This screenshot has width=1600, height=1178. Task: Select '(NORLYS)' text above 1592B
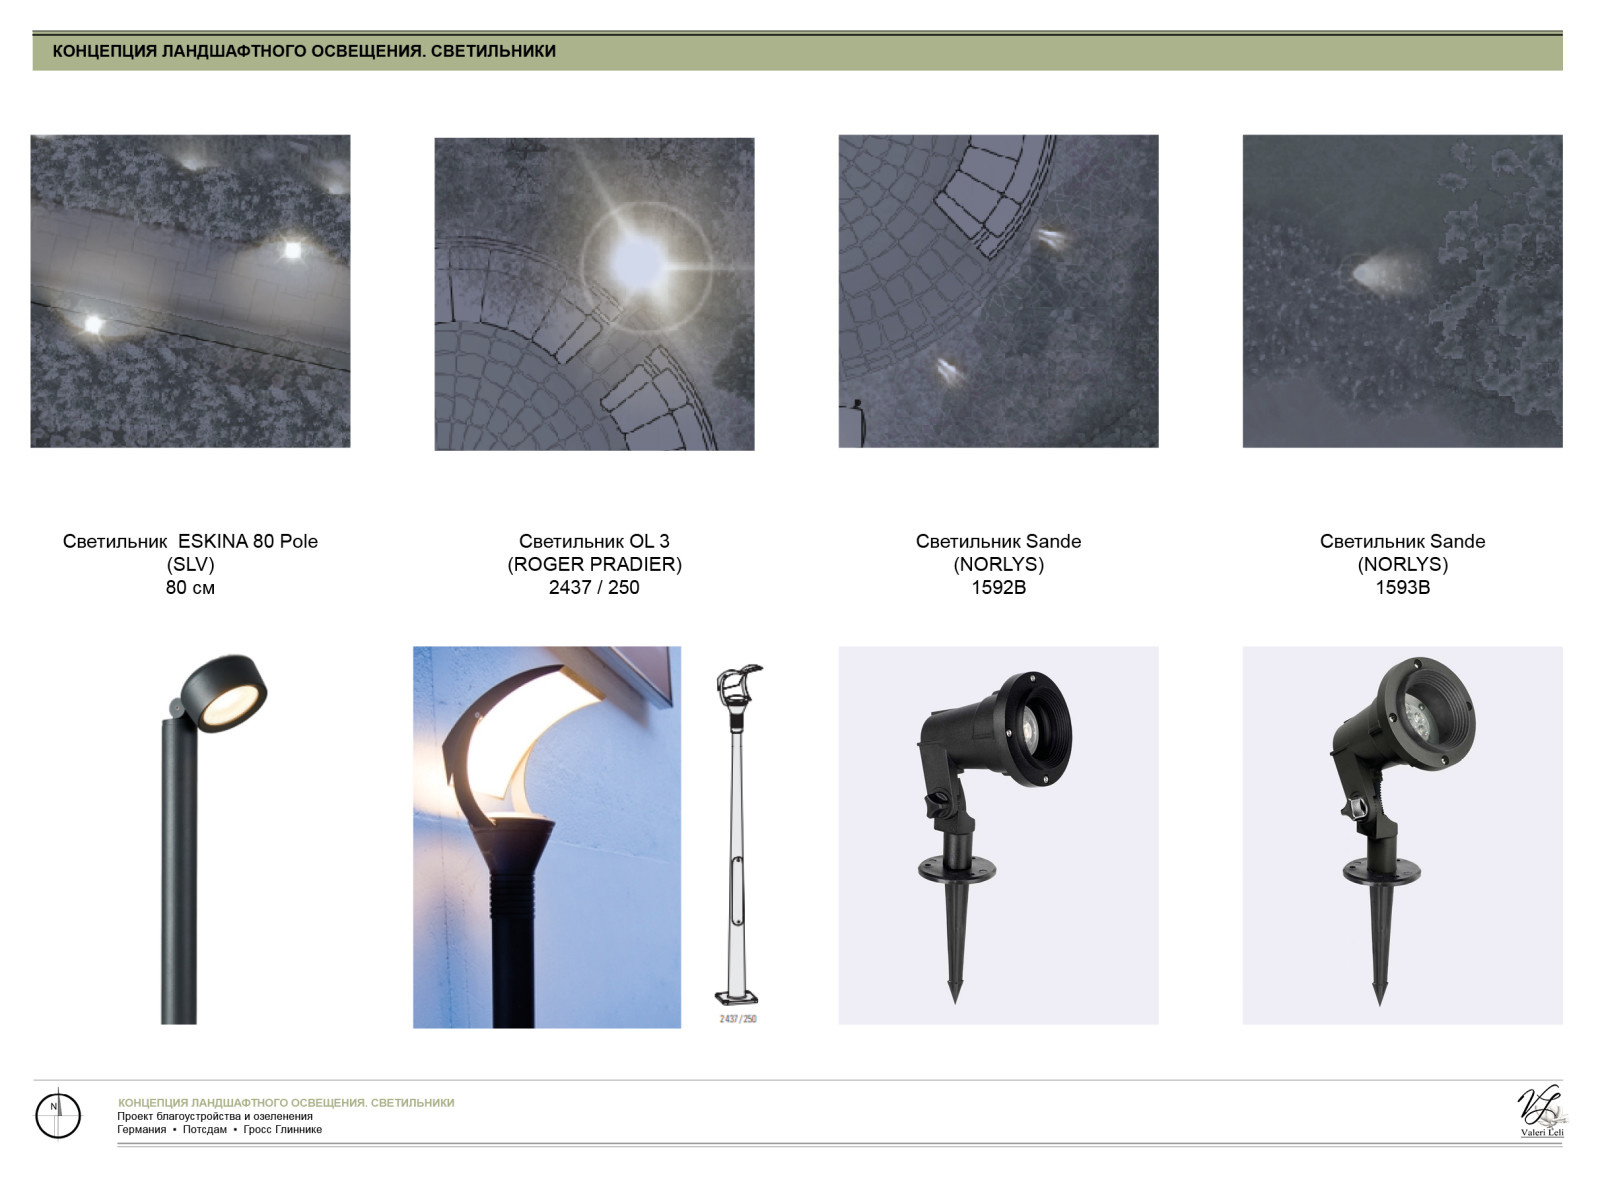tap(998, 564)
